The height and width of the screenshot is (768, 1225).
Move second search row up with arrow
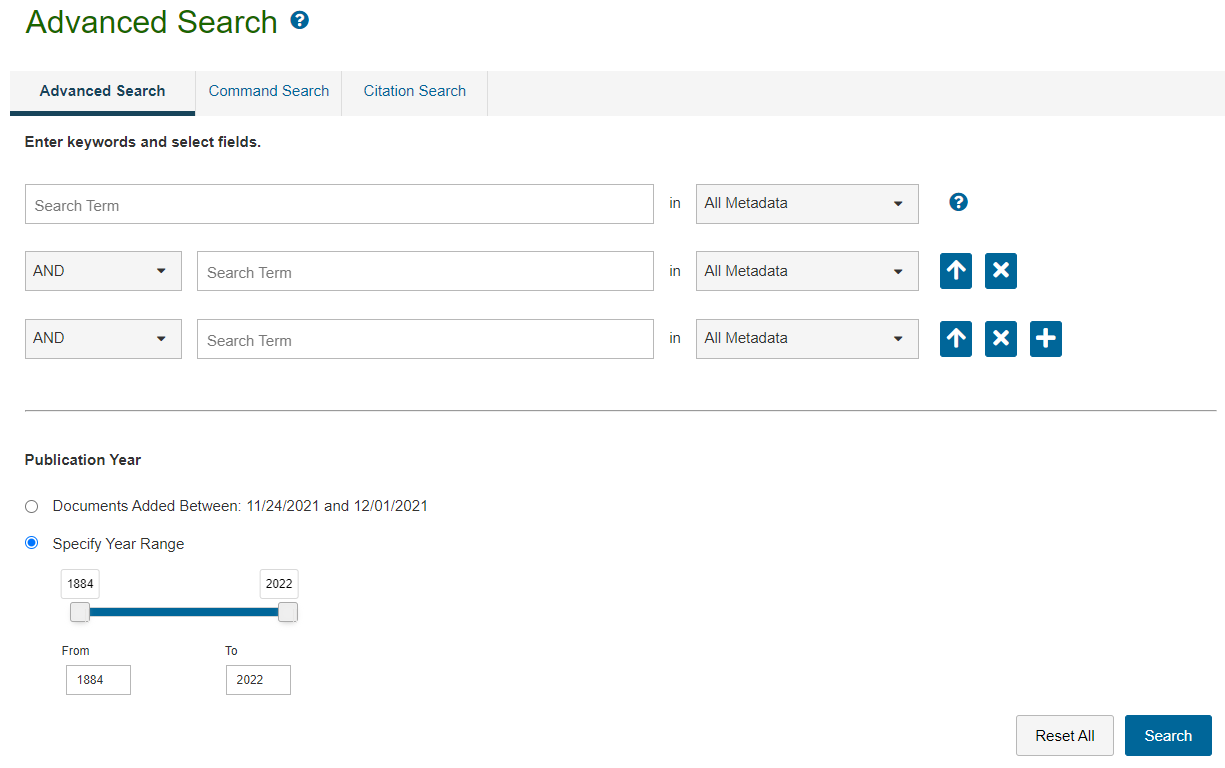click(x=956, y=271)
